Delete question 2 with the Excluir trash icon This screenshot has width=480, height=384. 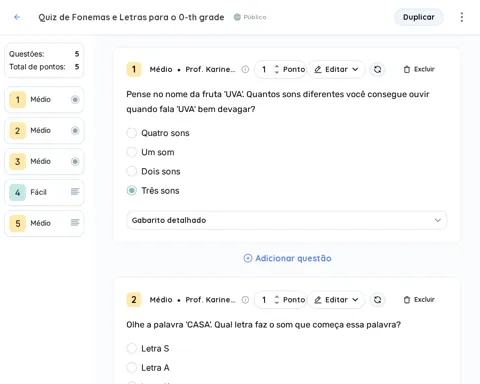419,300
